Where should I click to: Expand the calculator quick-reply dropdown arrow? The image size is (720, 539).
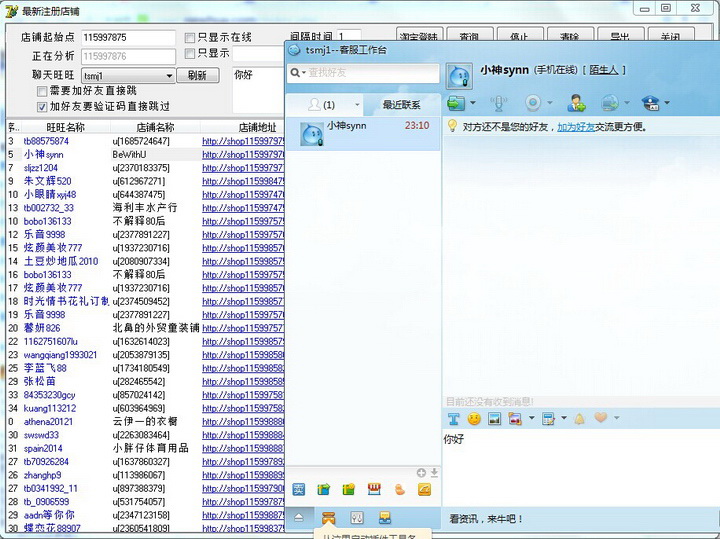[564, 418]
